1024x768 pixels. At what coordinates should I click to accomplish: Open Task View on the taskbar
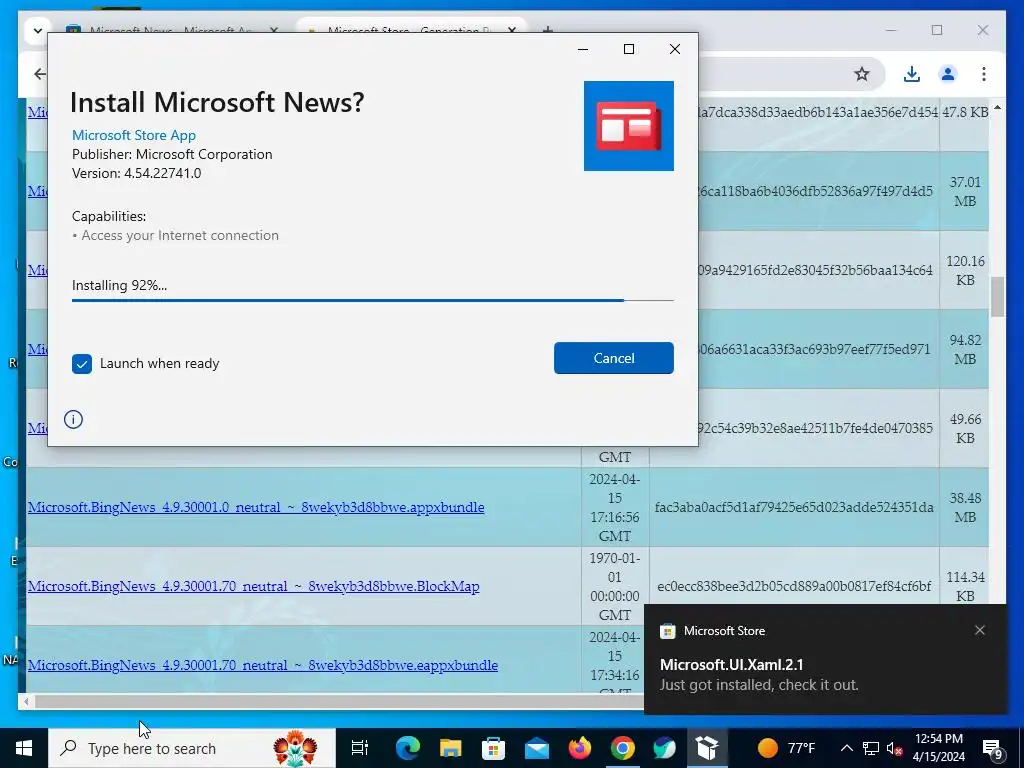coord(360,748)
